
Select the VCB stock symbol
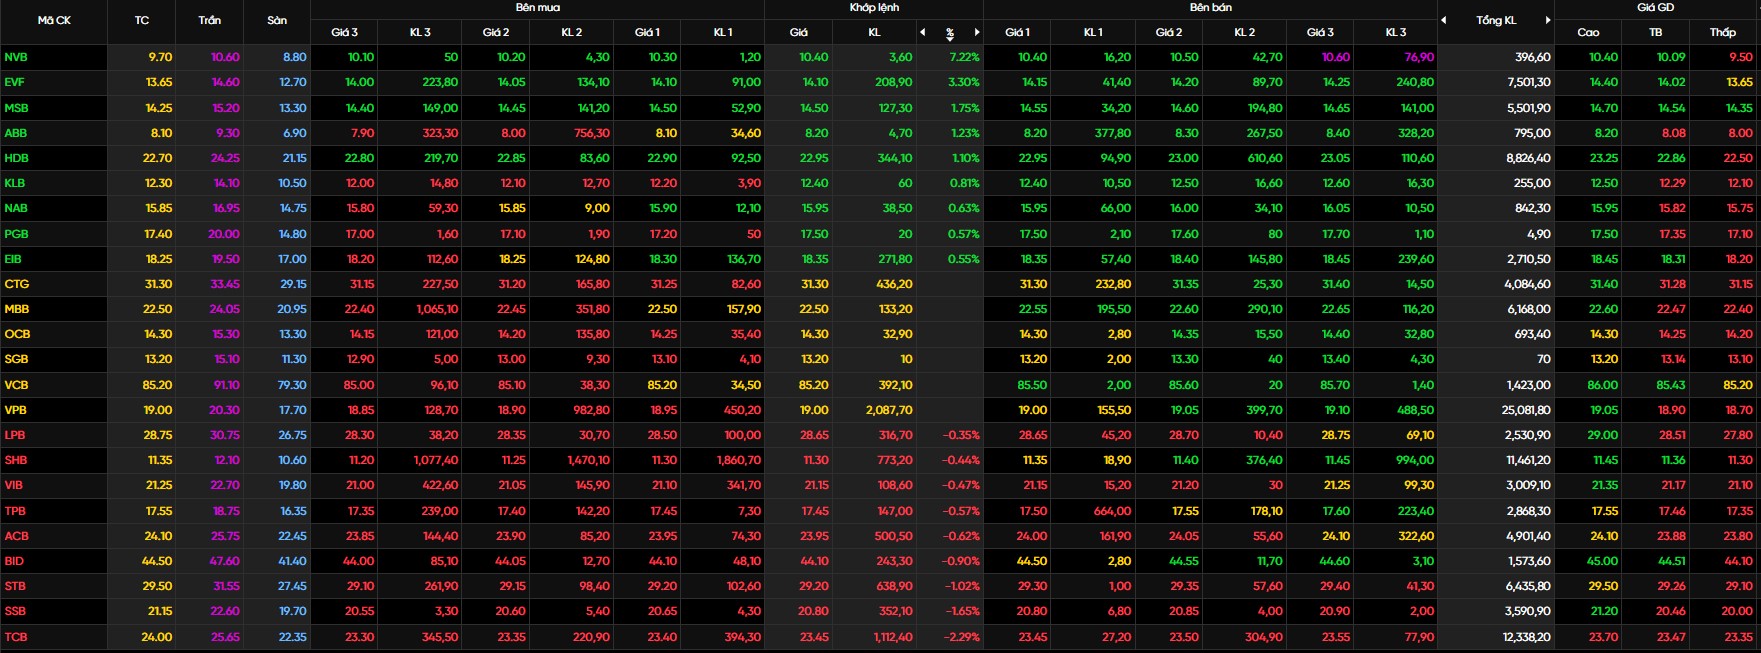(x=16, y=385)
